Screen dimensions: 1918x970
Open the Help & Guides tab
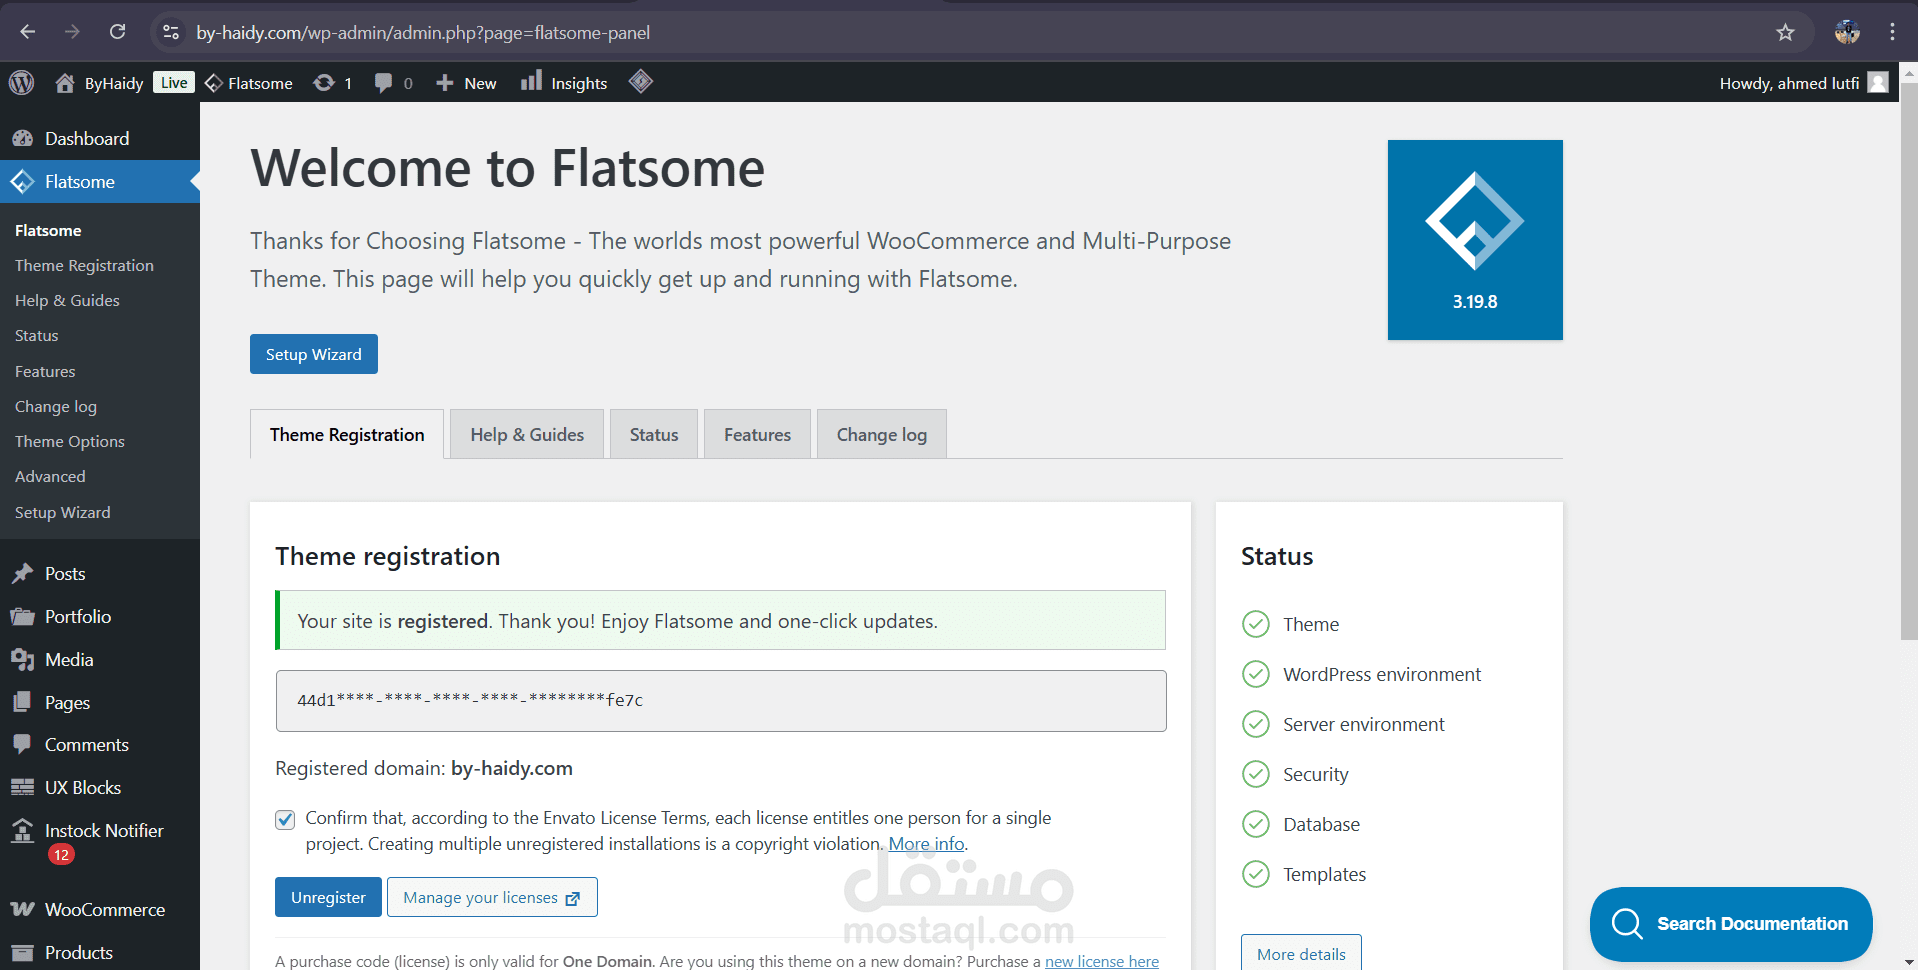527,434
